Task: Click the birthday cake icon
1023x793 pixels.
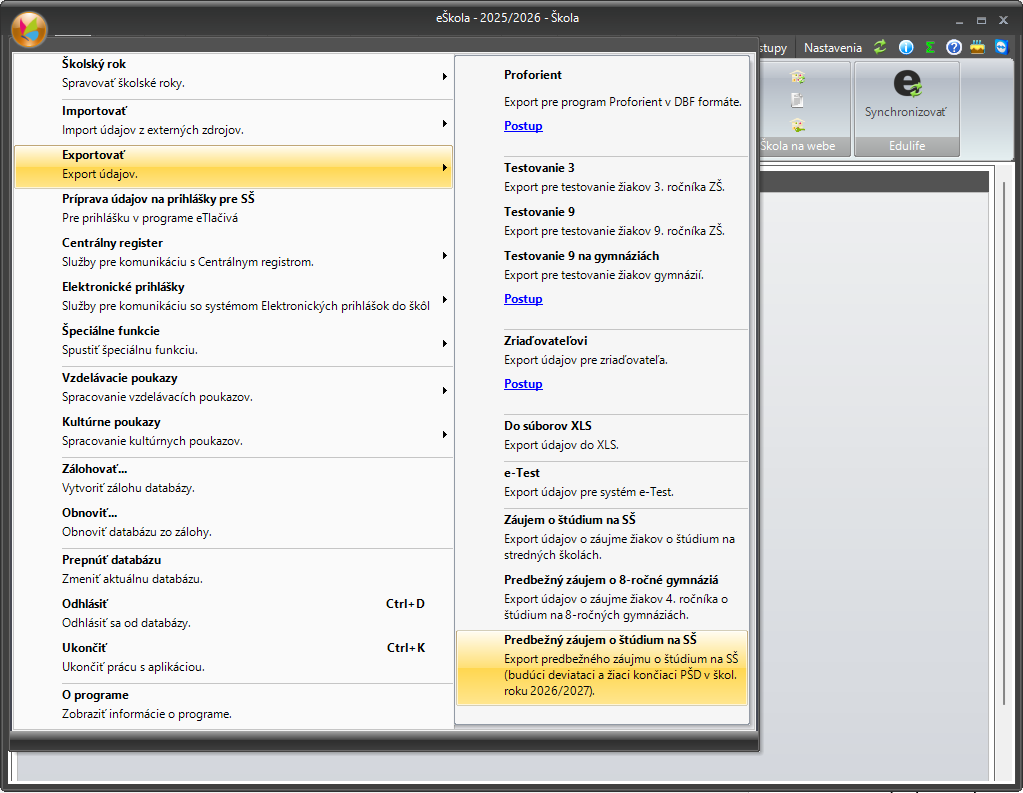Action: click(x=977, y=47)
